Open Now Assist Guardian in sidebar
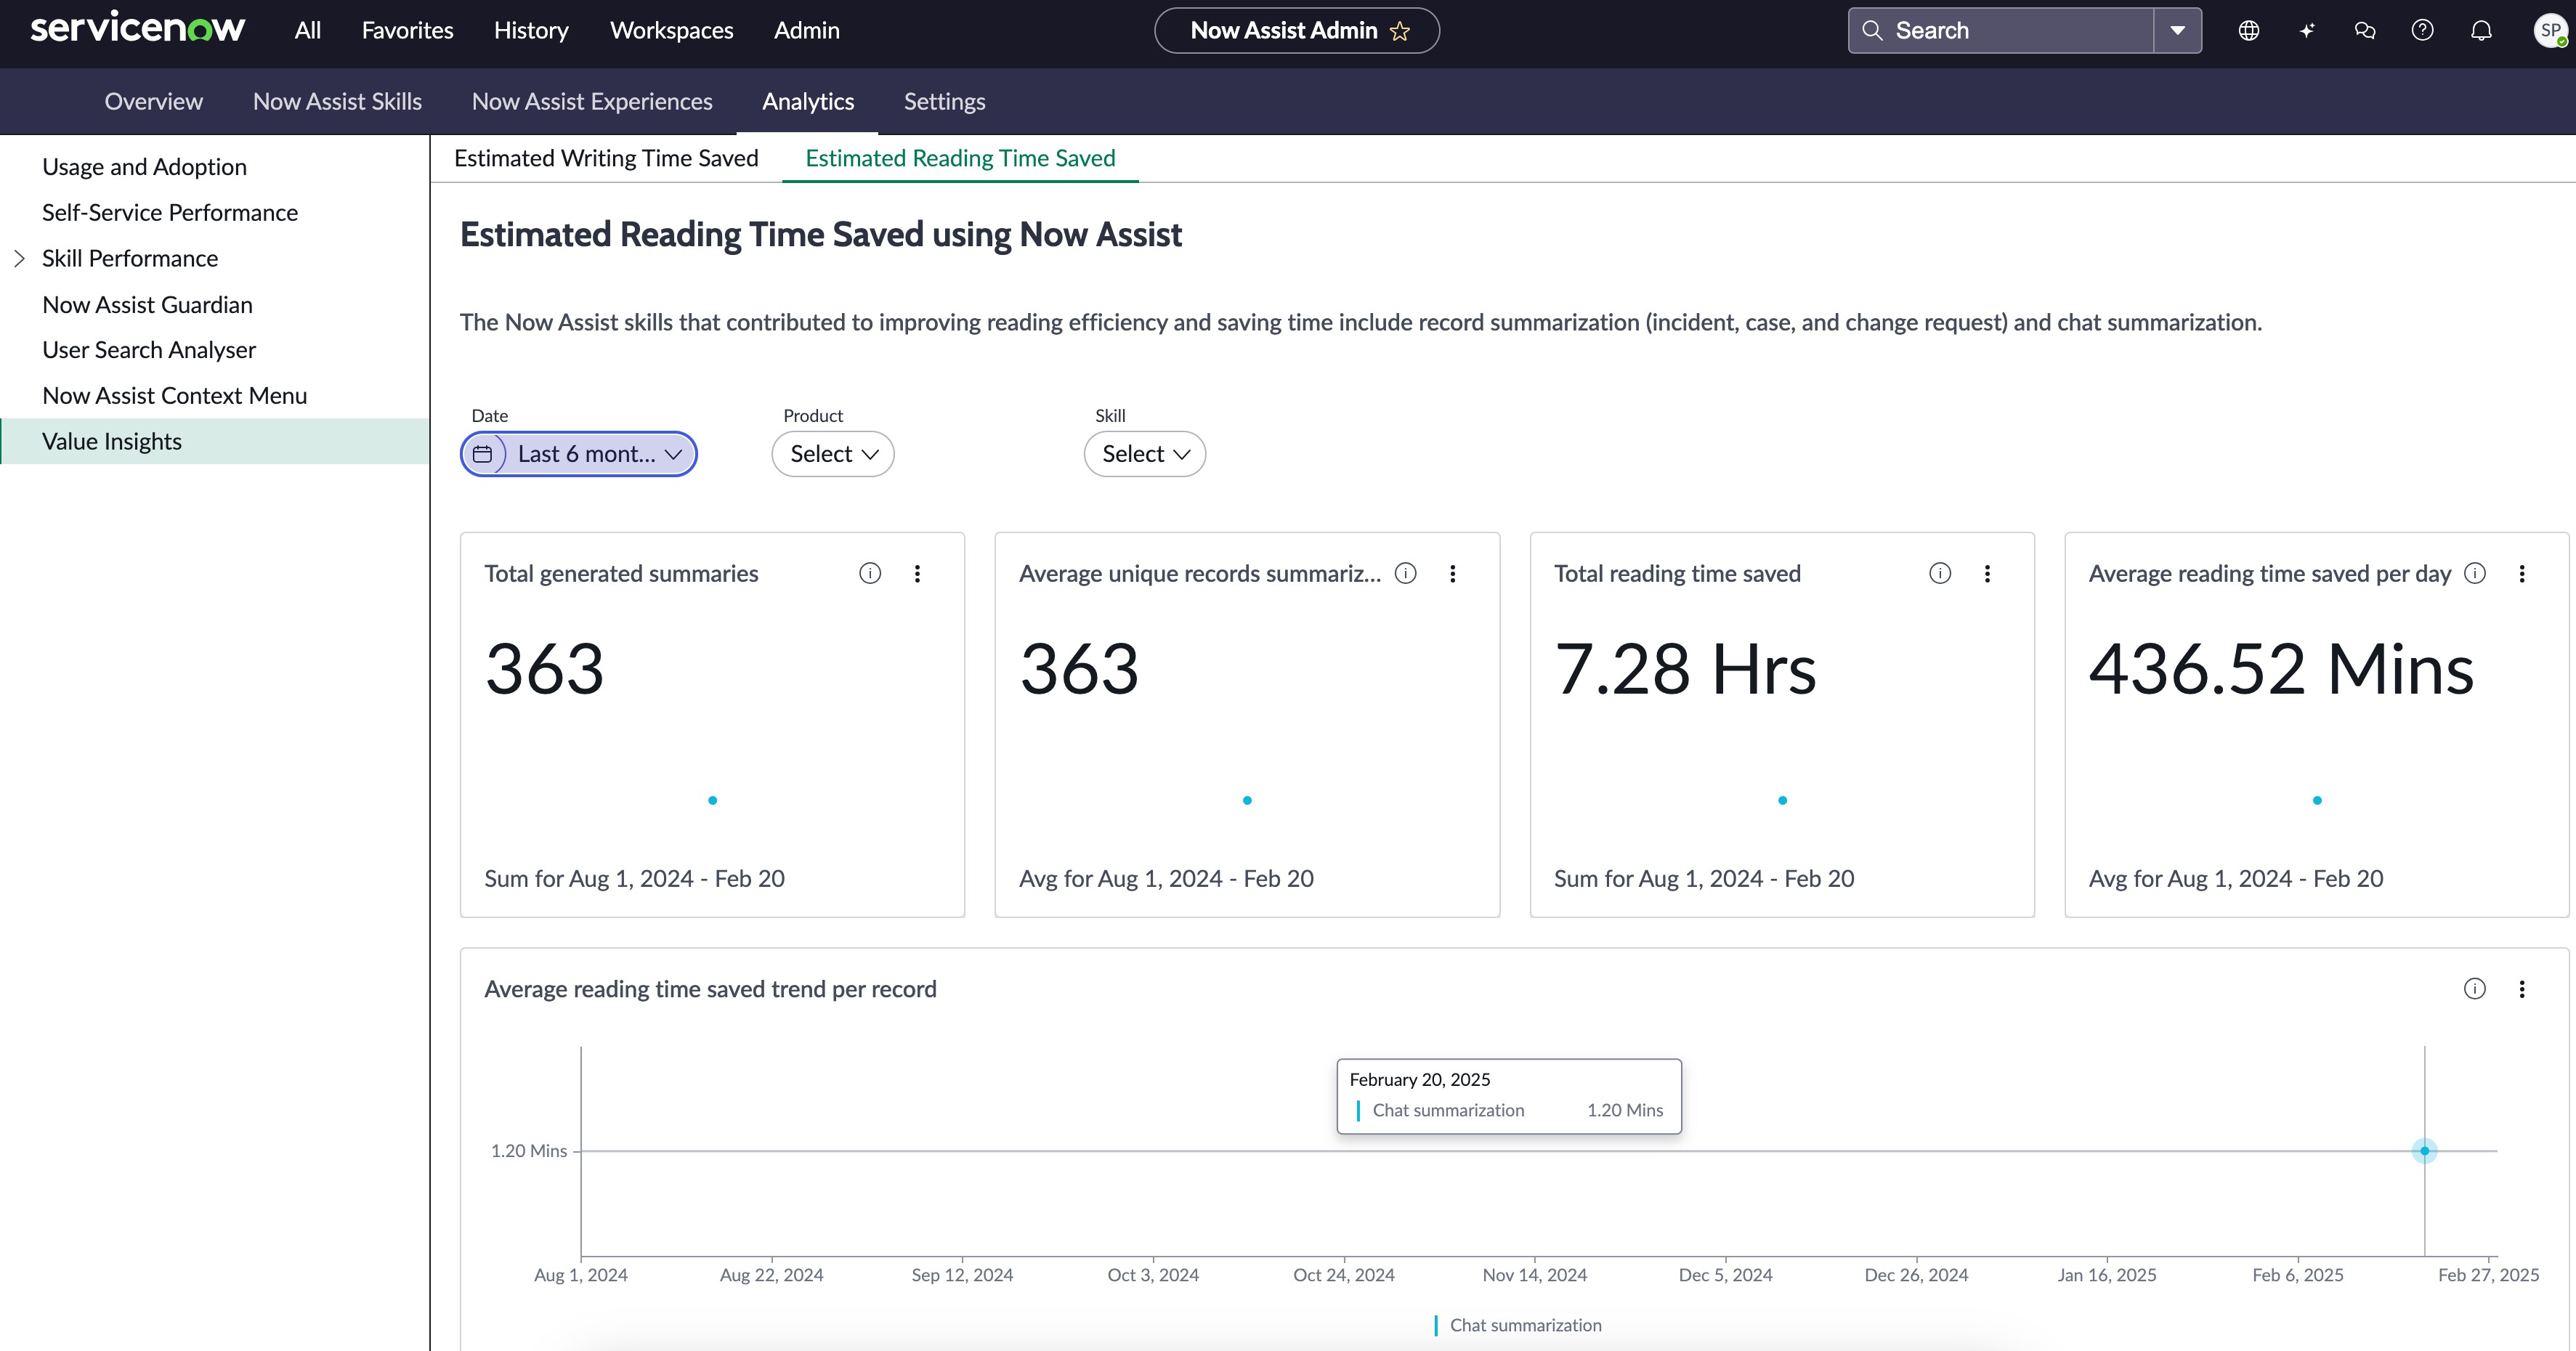Image resolution: width=2576 pixels, height=1351 pixels. [x=147, y=305]
